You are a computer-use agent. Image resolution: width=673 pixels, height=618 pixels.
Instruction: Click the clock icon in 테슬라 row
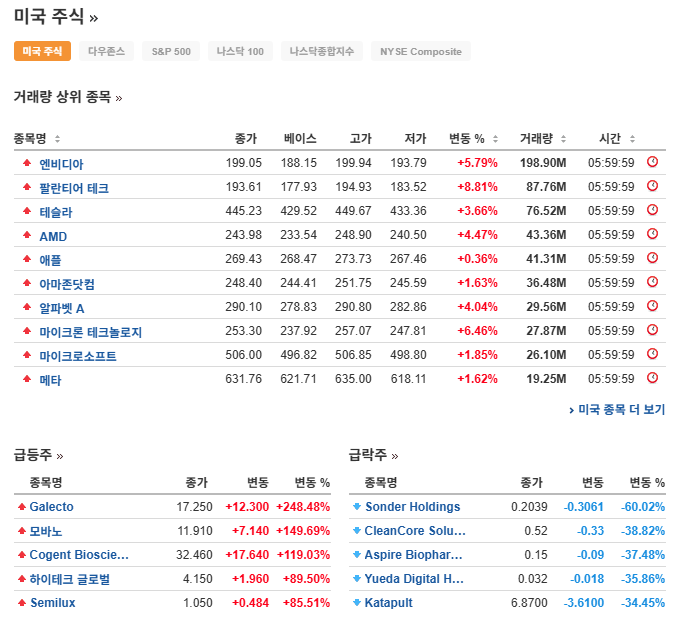(652, 210)
